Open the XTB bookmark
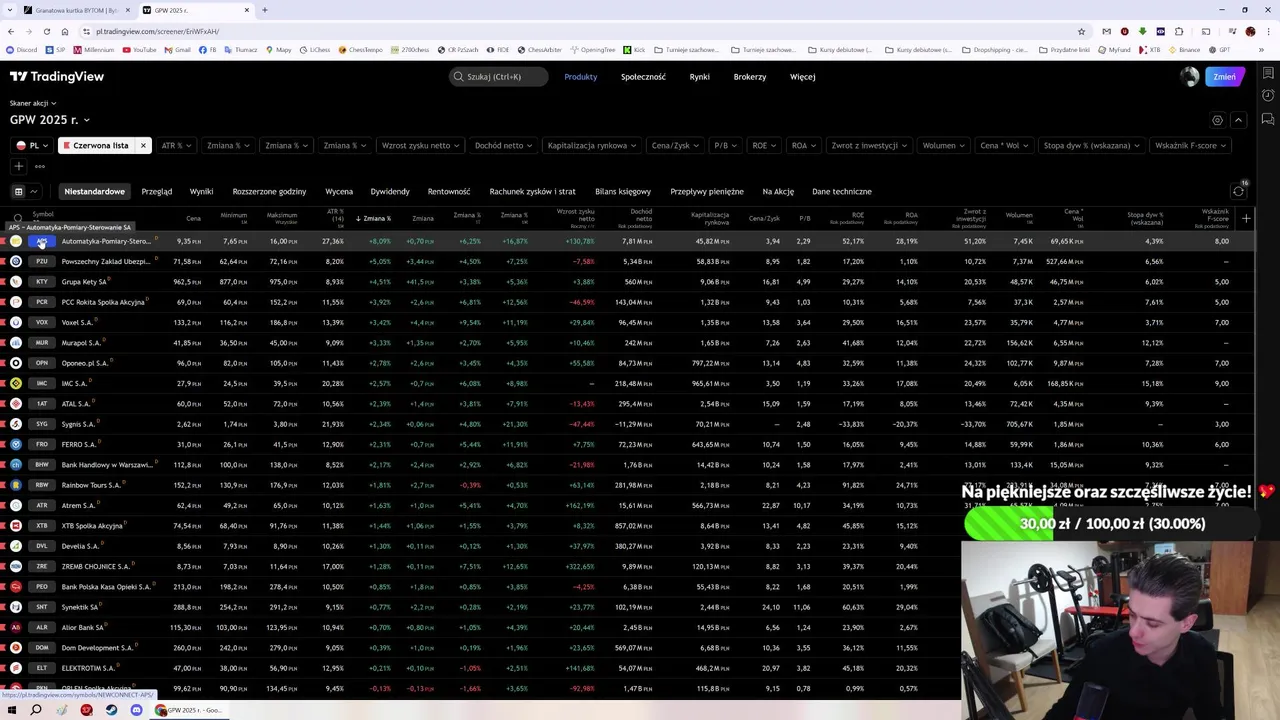Viewport: 1280px width, 720px height. point(1149,49)
